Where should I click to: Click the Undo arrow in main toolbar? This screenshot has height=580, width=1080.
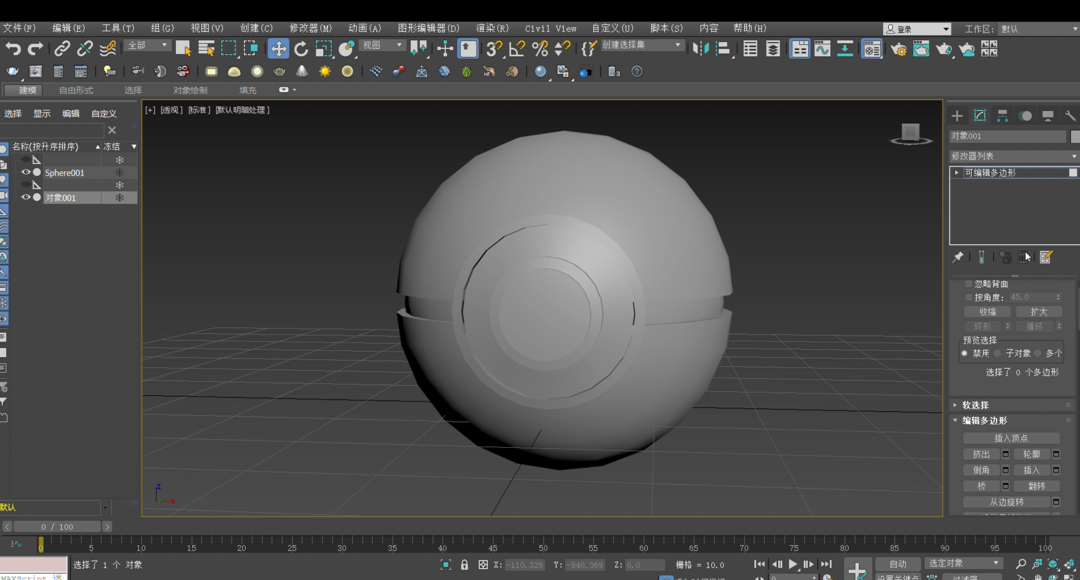13,48
